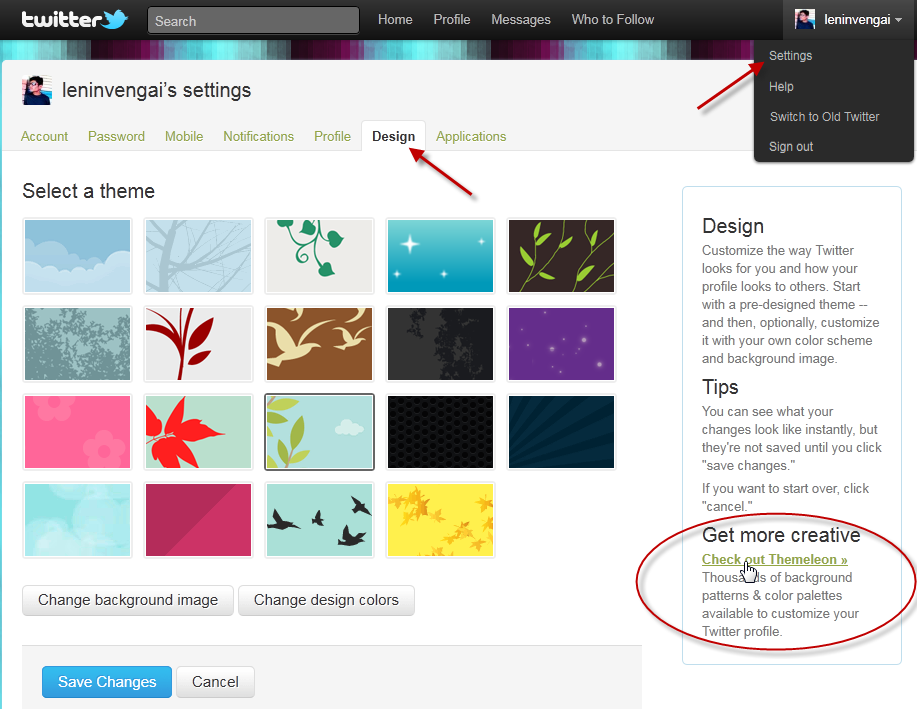Open Who to Follow

coord(612,20)
